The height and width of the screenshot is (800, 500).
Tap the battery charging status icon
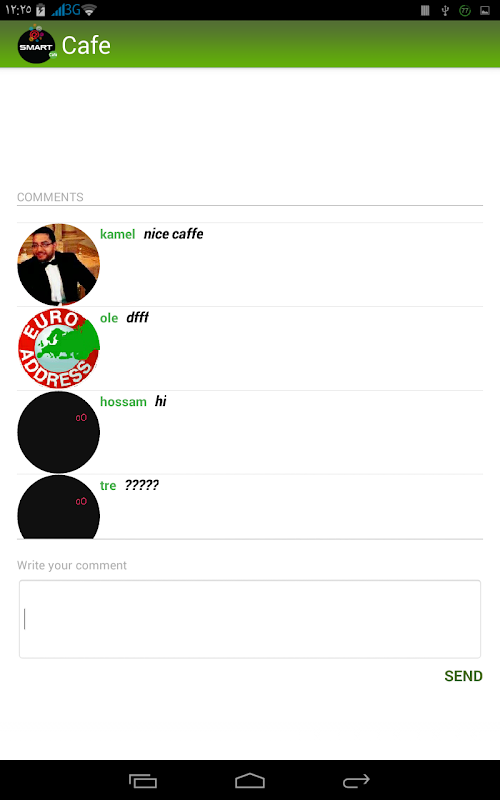[41, 10]
